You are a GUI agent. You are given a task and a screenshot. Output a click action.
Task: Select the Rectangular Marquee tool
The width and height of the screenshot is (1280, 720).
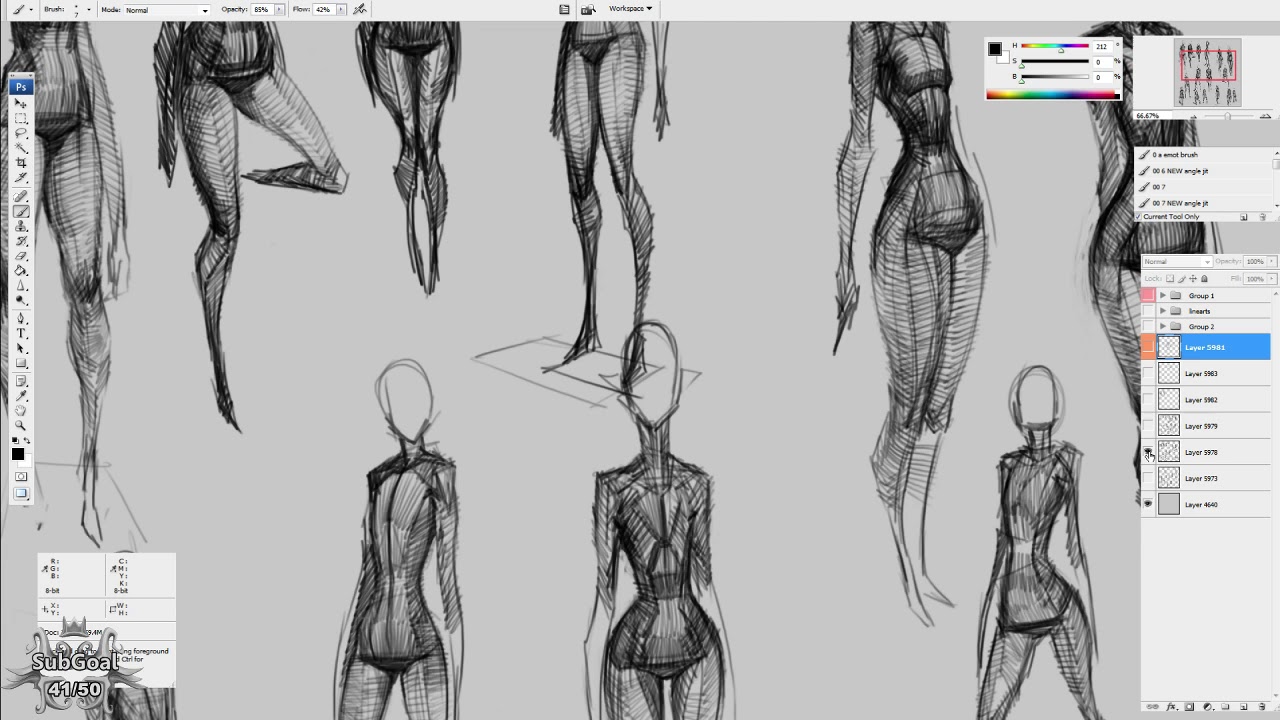20,118
